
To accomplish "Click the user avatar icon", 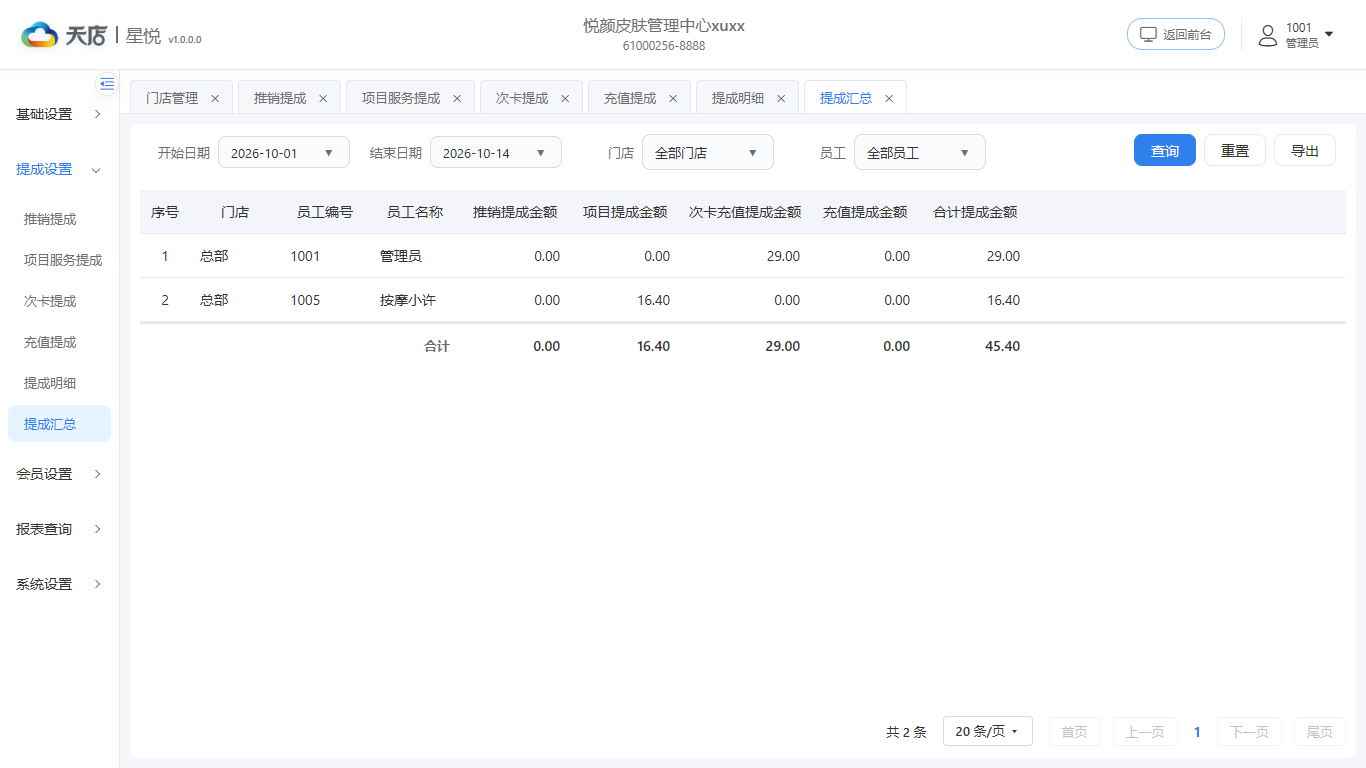I will coord(1268,35).
